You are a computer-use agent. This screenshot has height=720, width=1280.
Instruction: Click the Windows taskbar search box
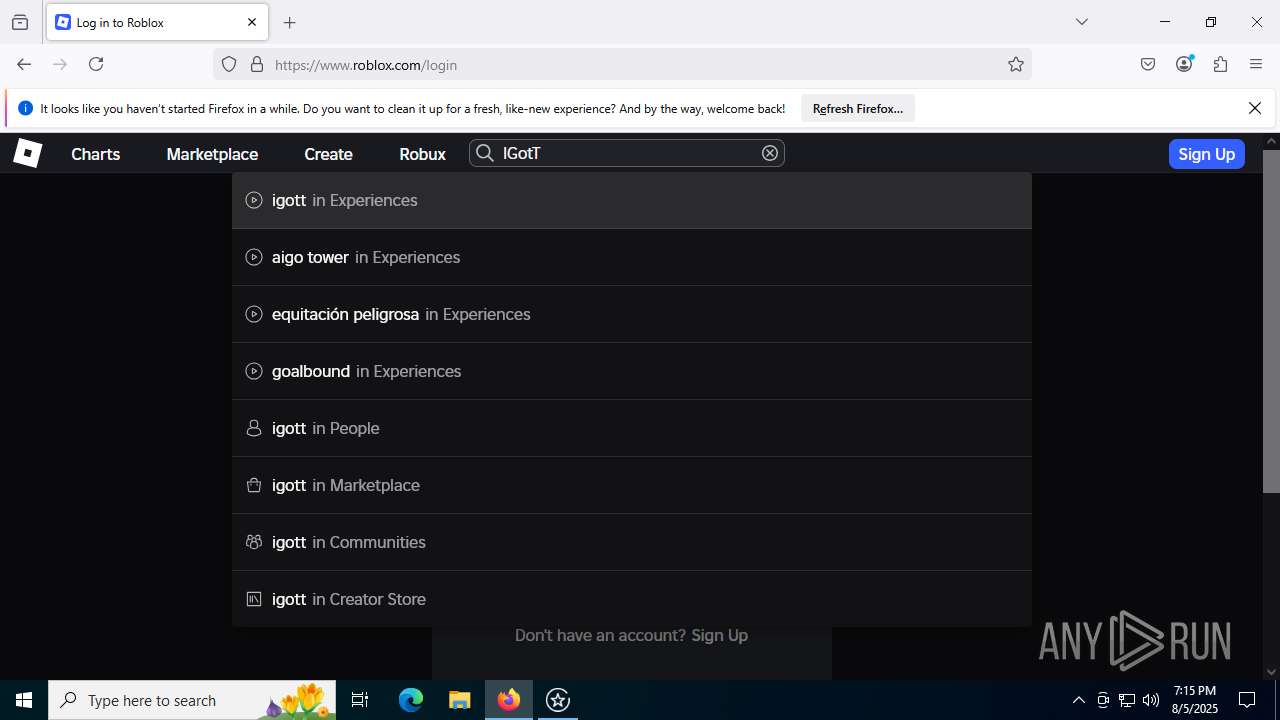click(x=192, y=700)
